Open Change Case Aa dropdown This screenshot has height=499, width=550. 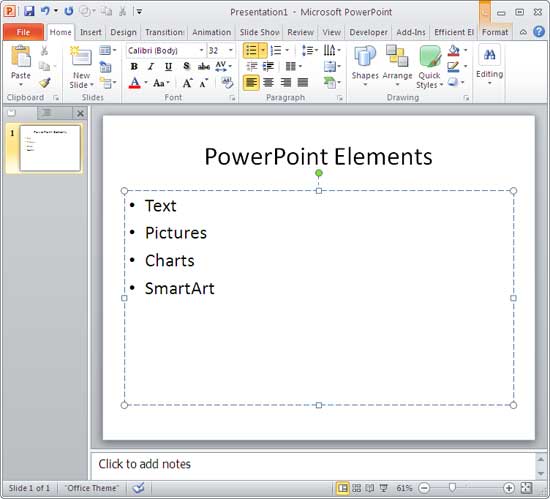pyautogui.click(x=161, y=83)
